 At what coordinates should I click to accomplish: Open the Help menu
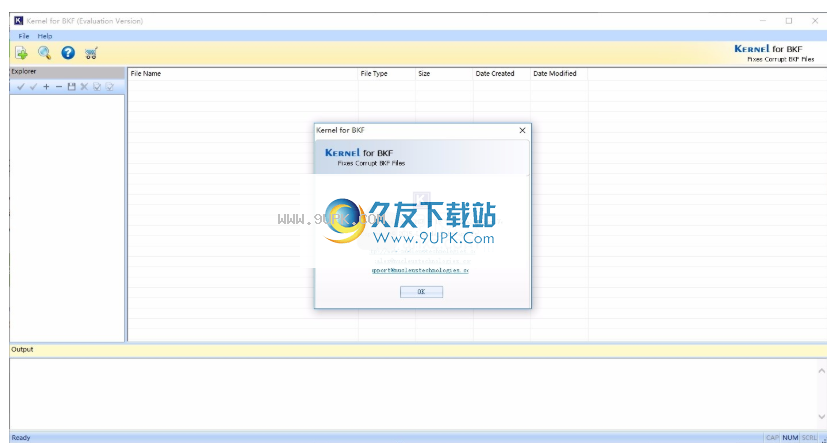45,36
